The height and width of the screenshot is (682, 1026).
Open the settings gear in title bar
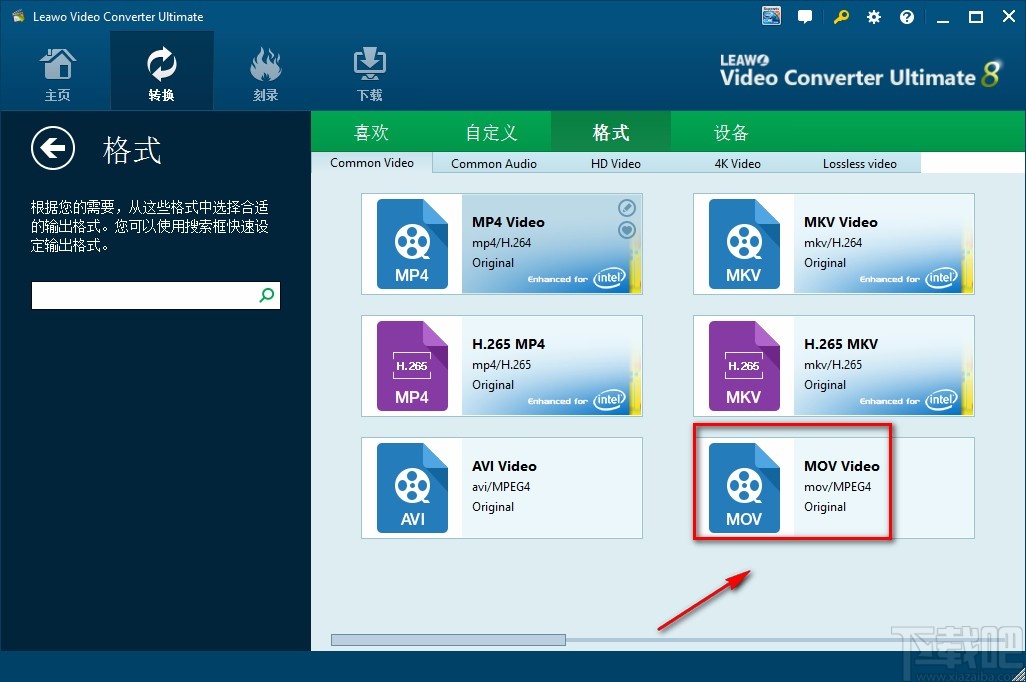[x=873, y=16]
